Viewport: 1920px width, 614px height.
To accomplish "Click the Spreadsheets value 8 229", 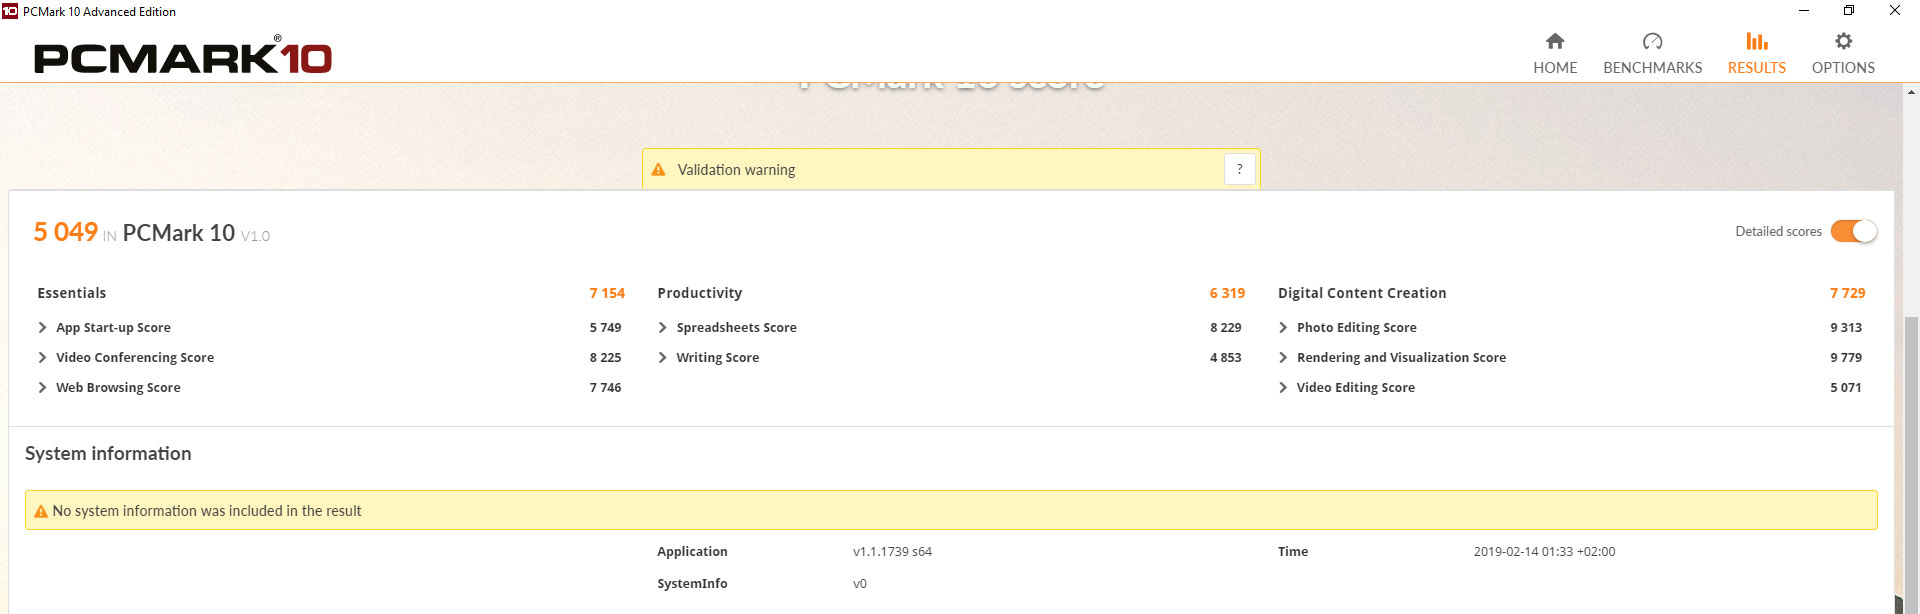I will pos(1225,327).
